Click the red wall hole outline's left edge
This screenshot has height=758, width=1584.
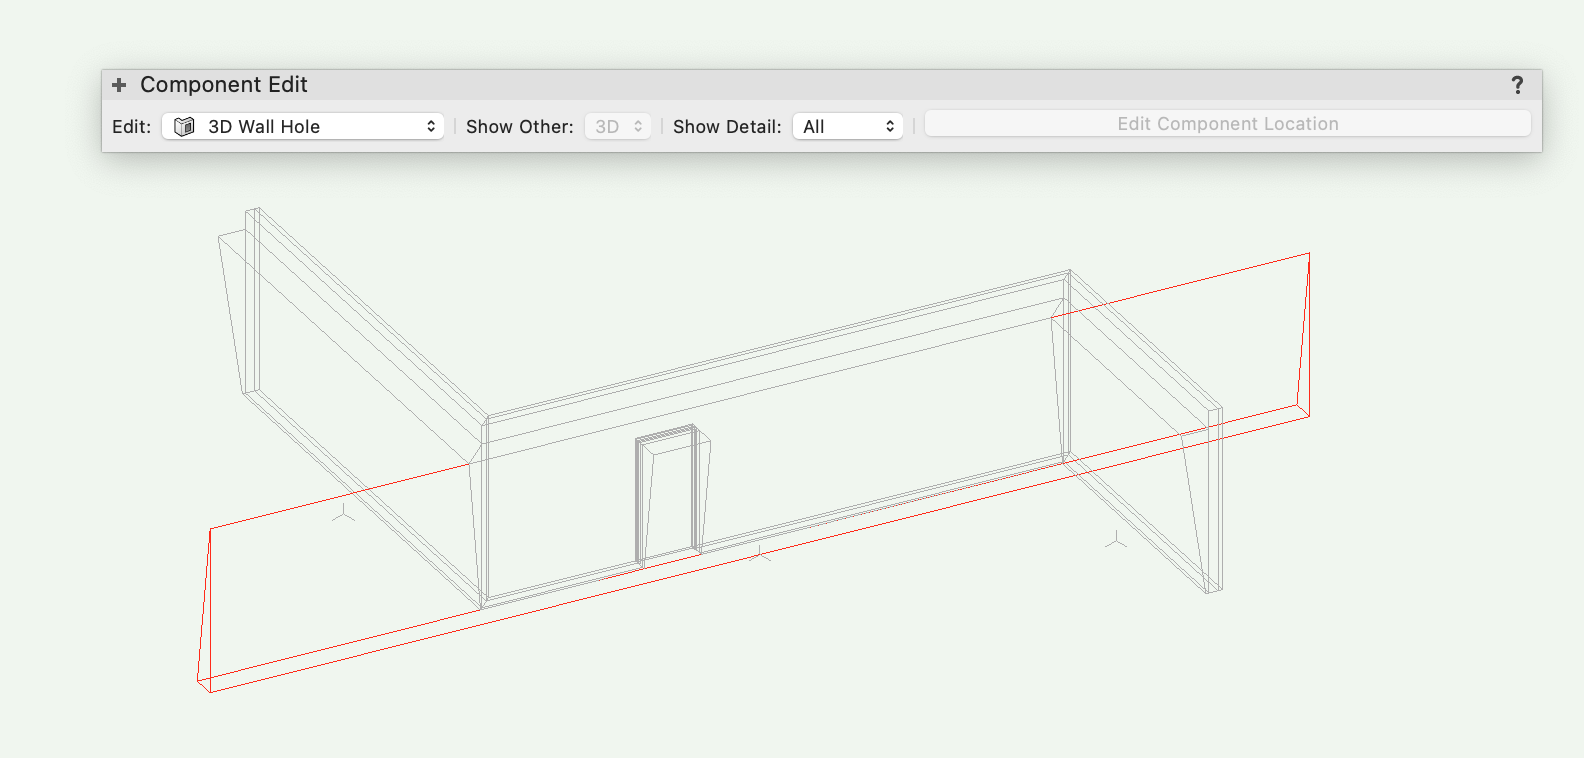click(204, 605)
